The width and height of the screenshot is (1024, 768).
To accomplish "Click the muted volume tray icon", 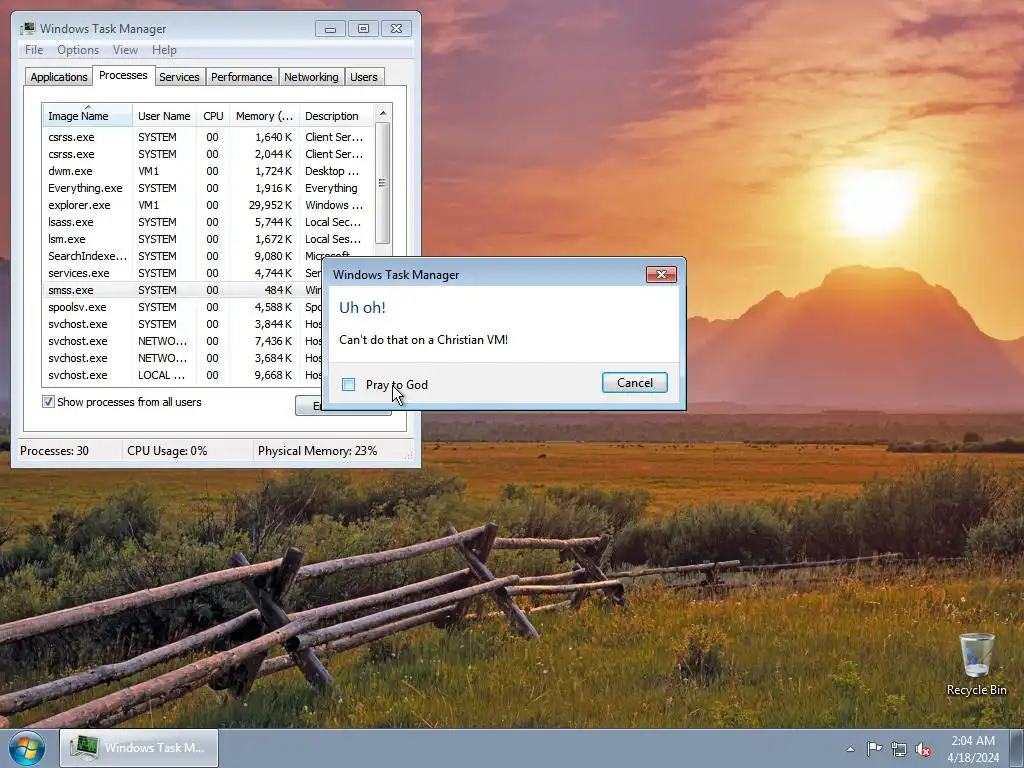I will [x=923, y=749].
